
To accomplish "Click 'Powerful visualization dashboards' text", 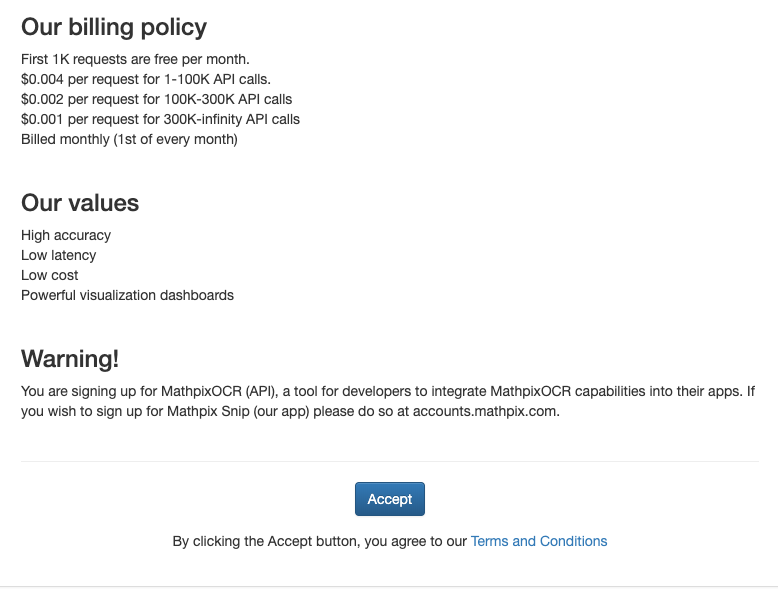I will (127, 295).
